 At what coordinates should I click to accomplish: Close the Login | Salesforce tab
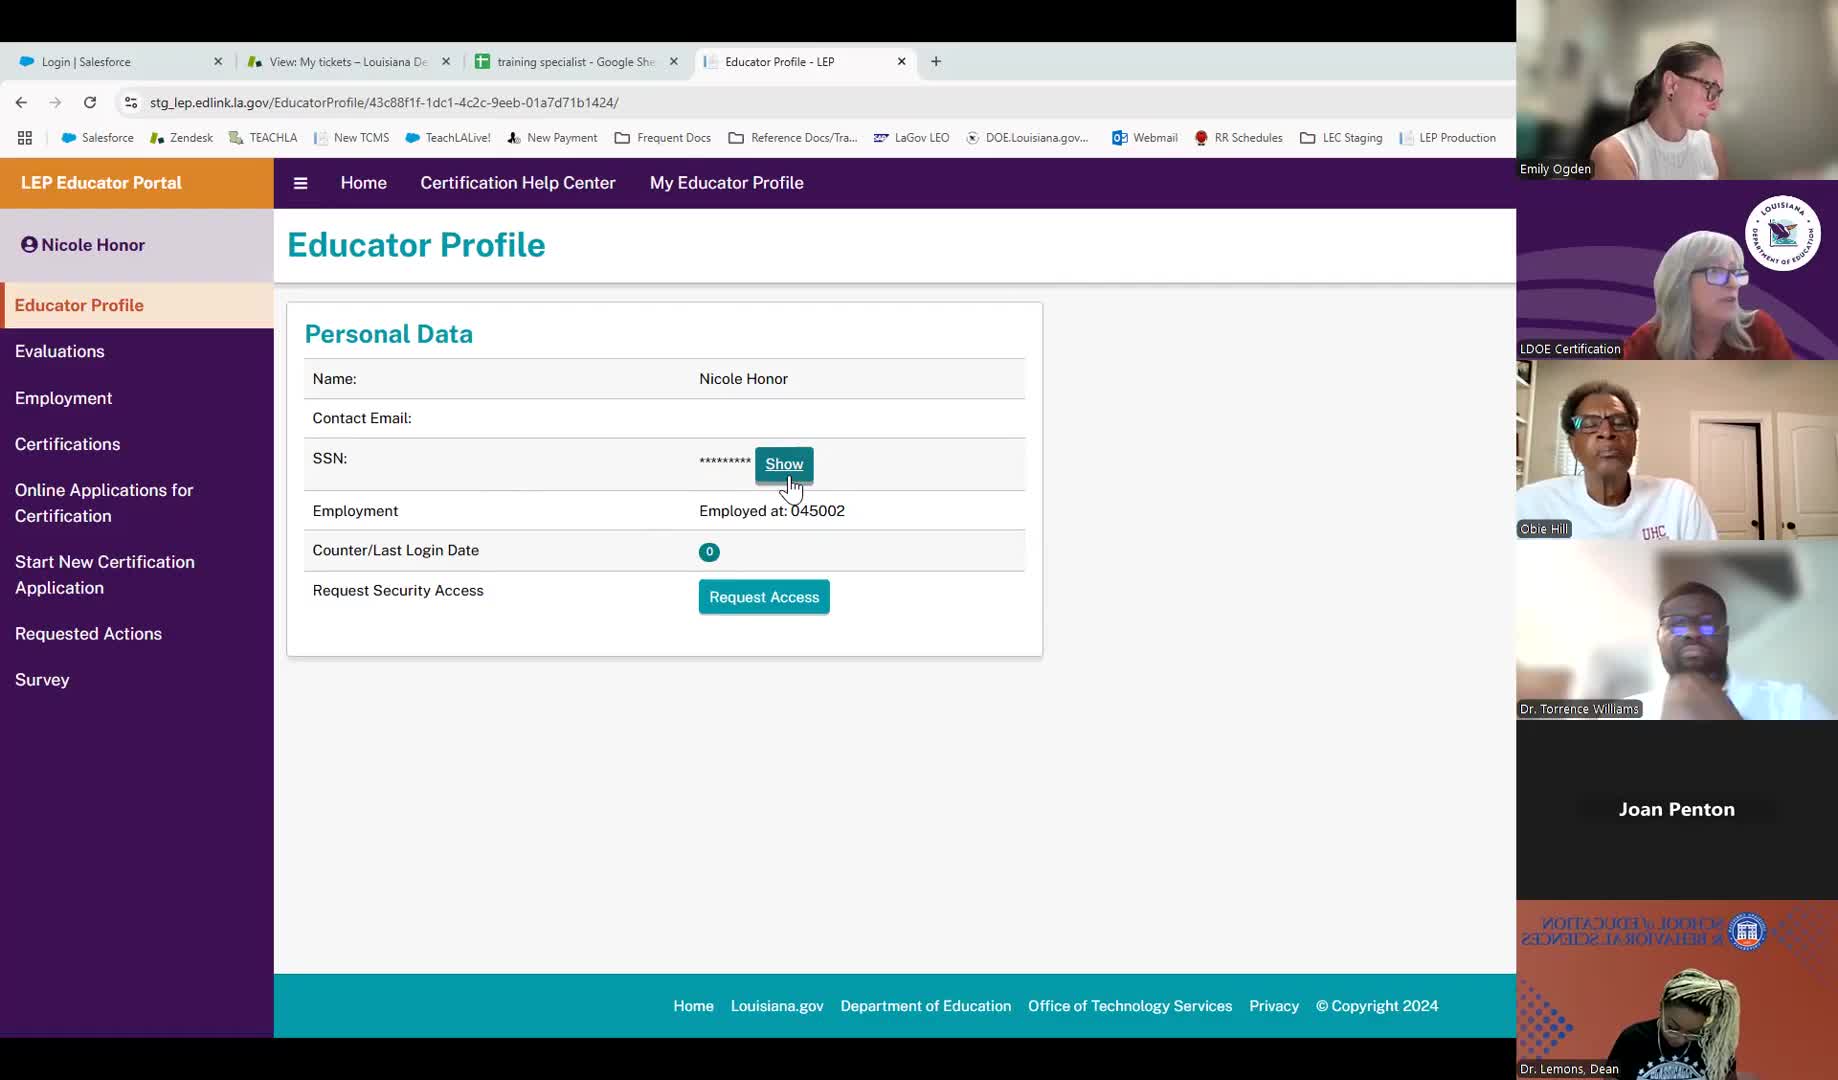(218, 62)
